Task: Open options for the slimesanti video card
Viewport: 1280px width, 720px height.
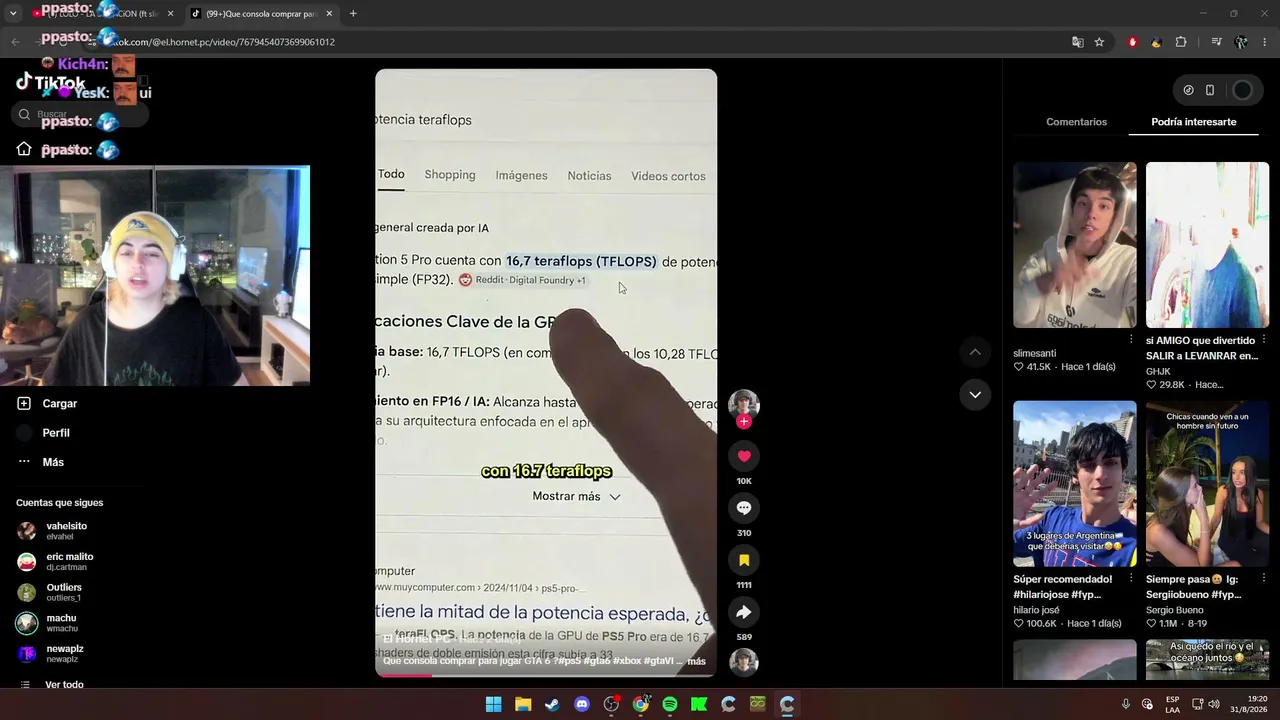Action: click(x=1131, y=340)
